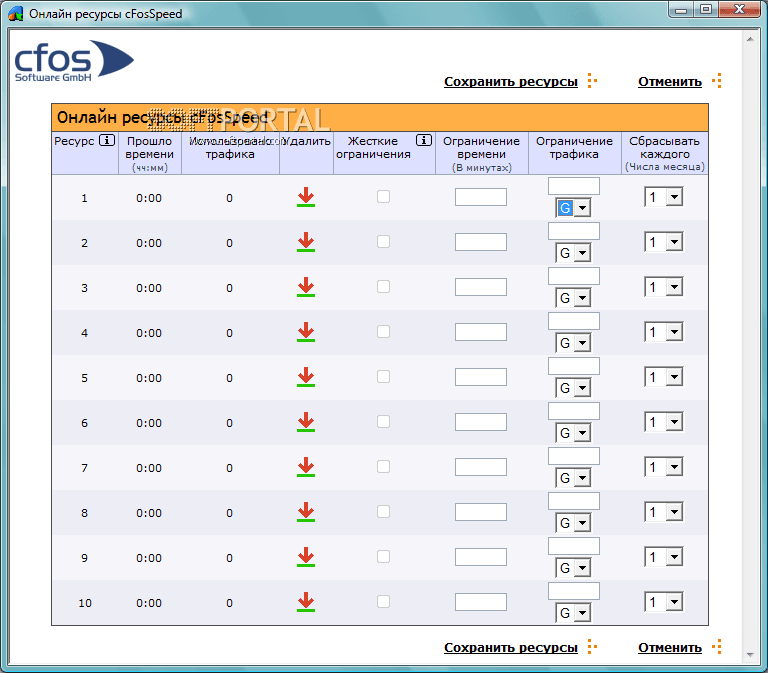This screenshot has height=673, width=768.
Task: Focus traffic limit field for resource 7
Action: (574, 457)
